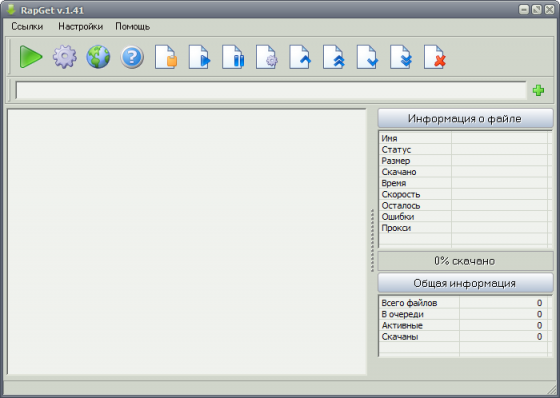Click the URL input field

[x=271, y=90]
